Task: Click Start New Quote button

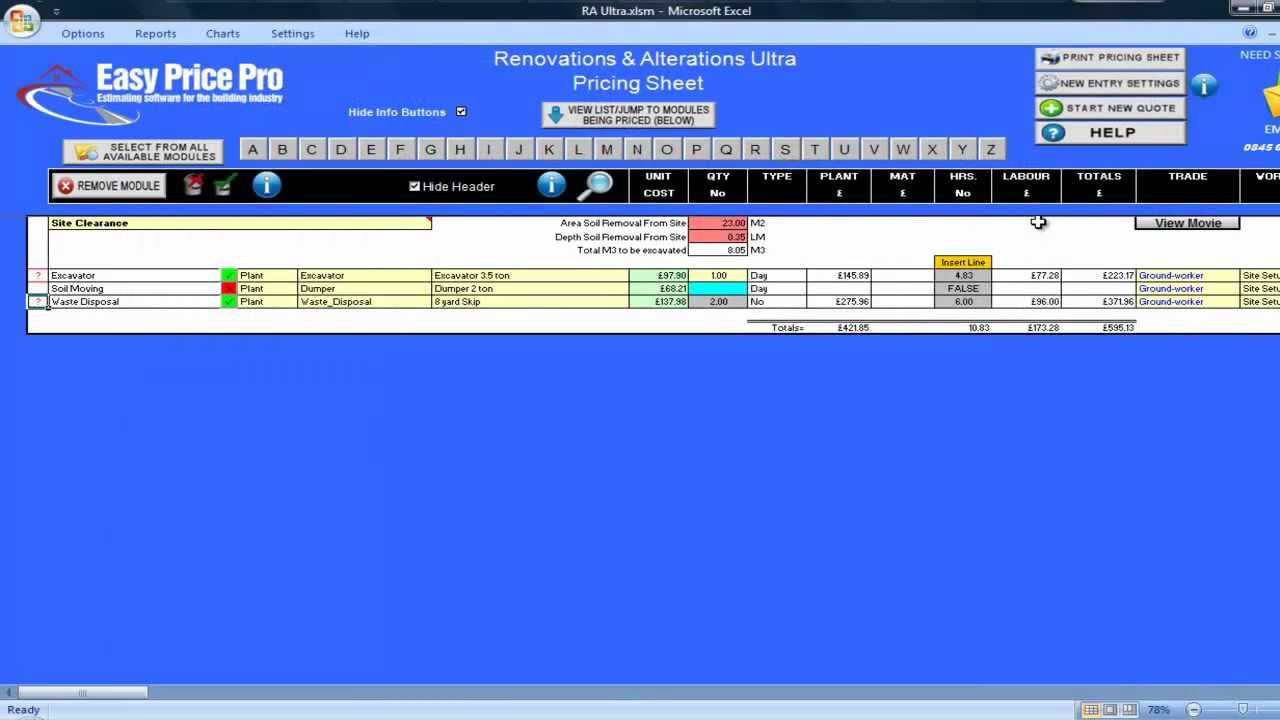Action: (x=1110, y=108)
